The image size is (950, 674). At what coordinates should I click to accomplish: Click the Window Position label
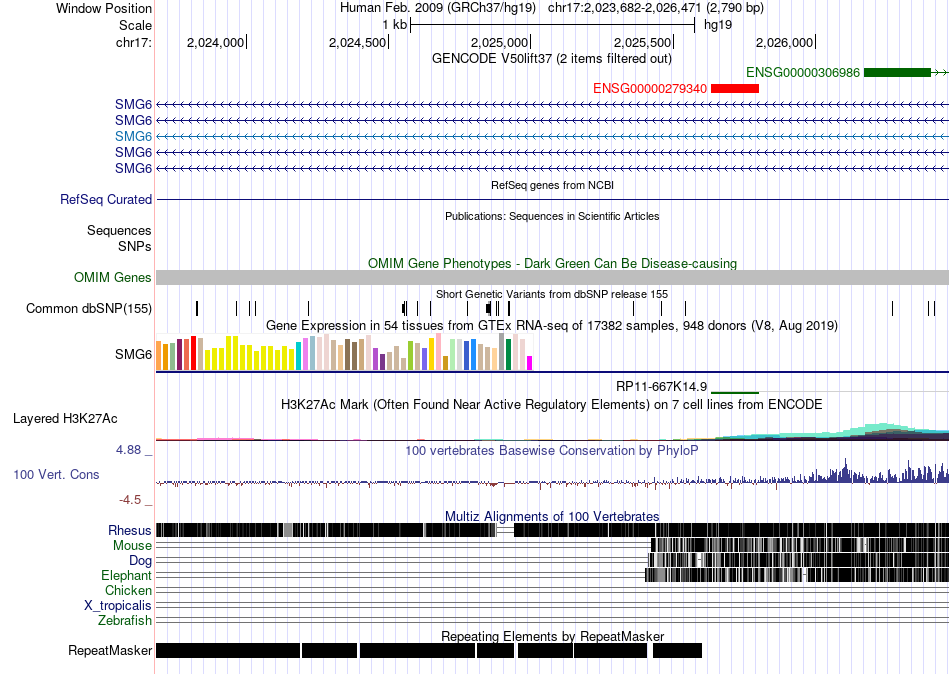(x=104, y=8)
